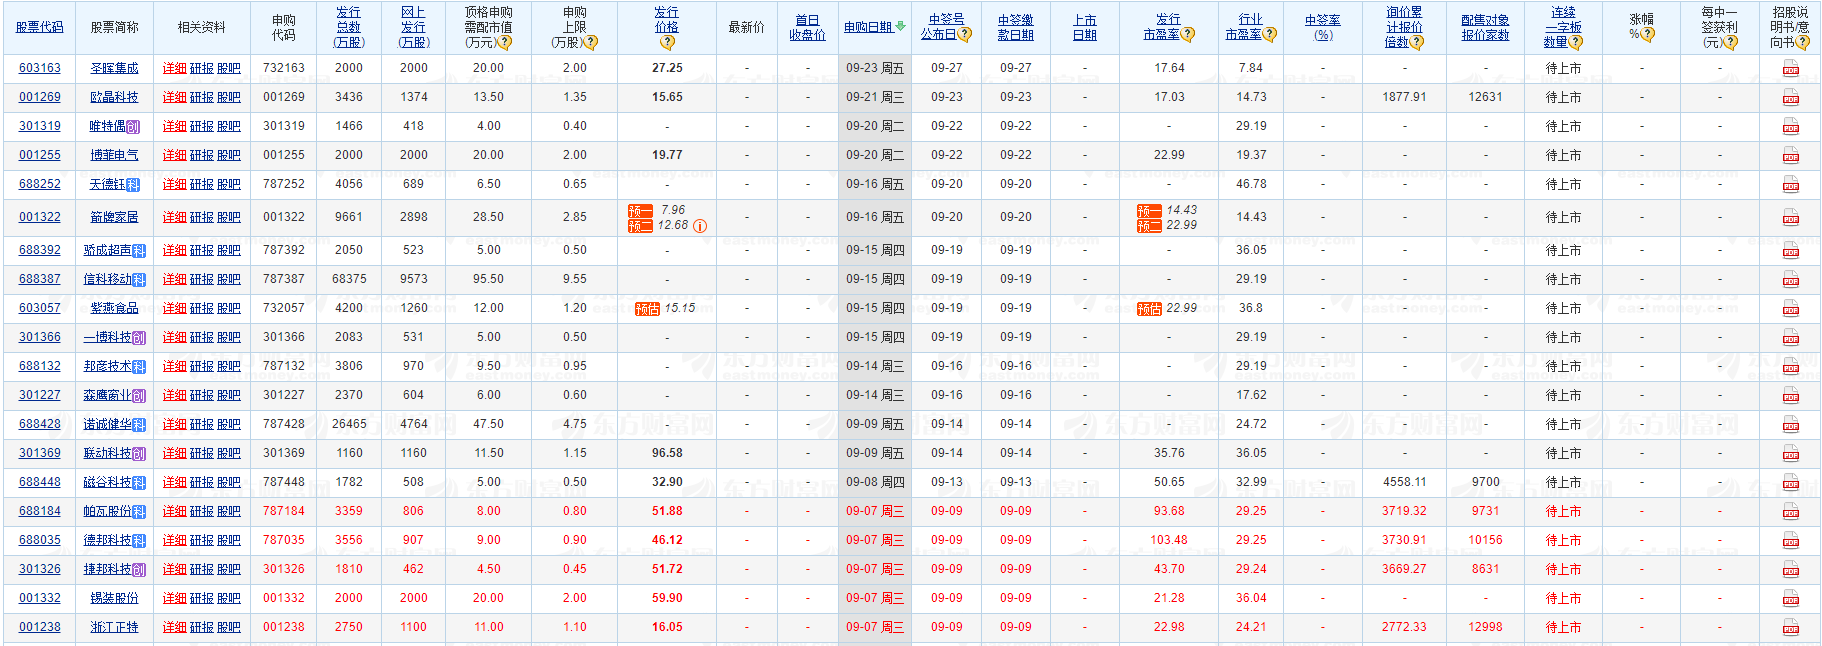
Task: Click help icon beside 顶格申购需配市值 header
Action: pos(505,43)
